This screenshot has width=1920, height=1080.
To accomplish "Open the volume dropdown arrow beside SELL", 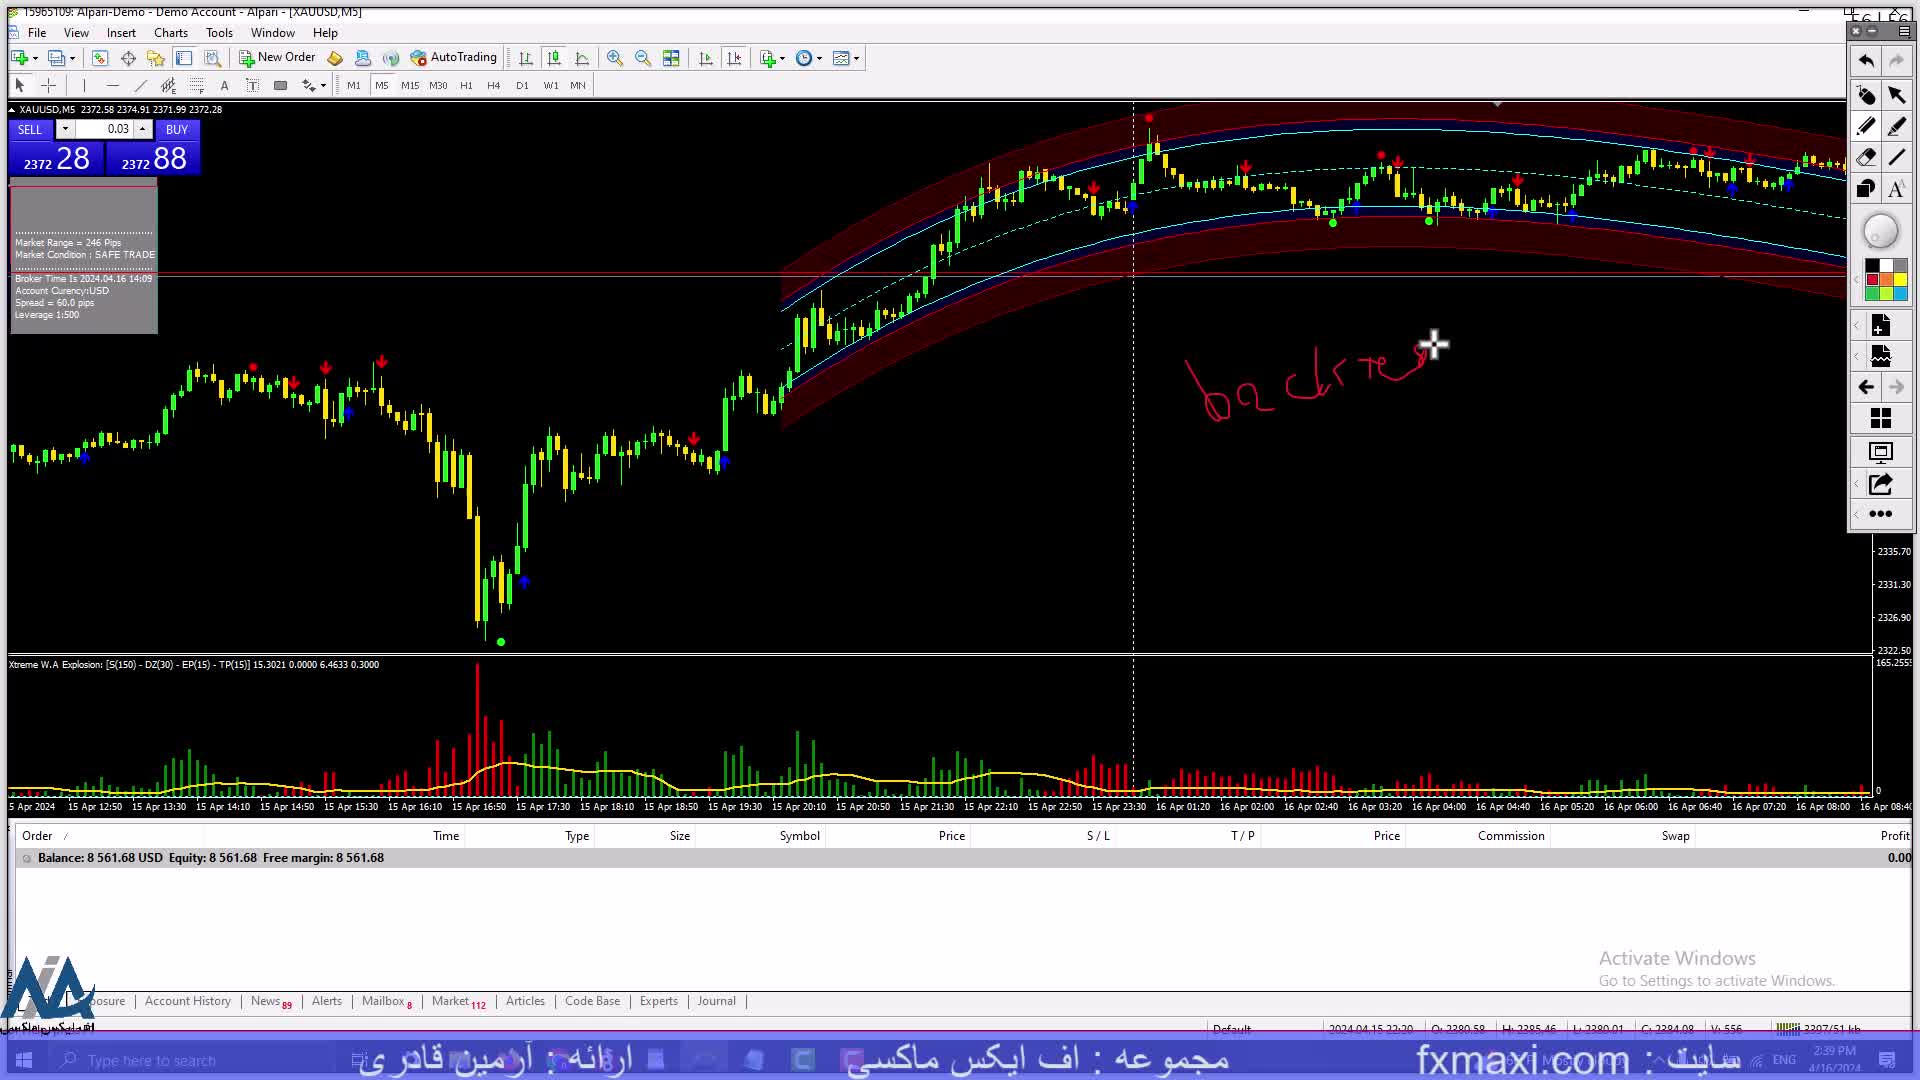I will pyautogui.click(x=65, y=129).
